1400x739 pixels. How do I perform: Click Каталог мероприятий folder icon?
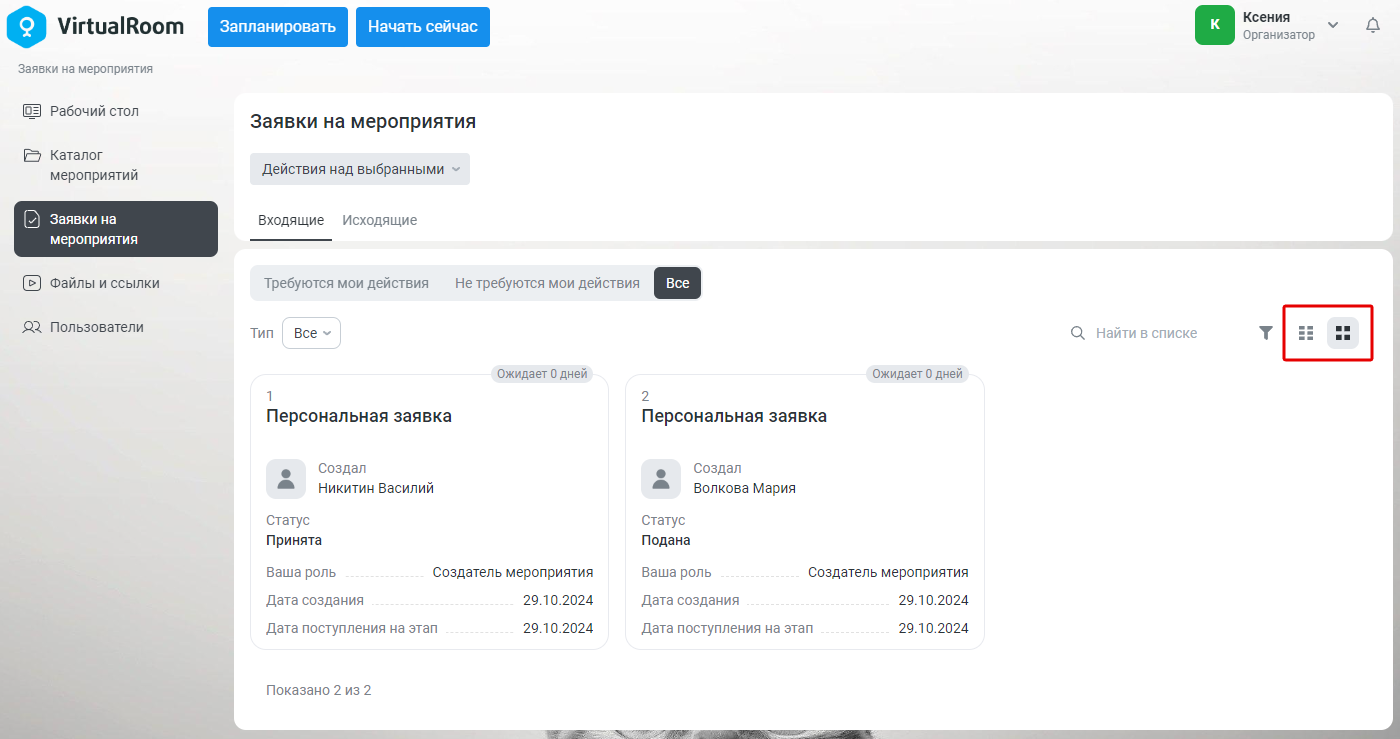(x=32, y=155)
